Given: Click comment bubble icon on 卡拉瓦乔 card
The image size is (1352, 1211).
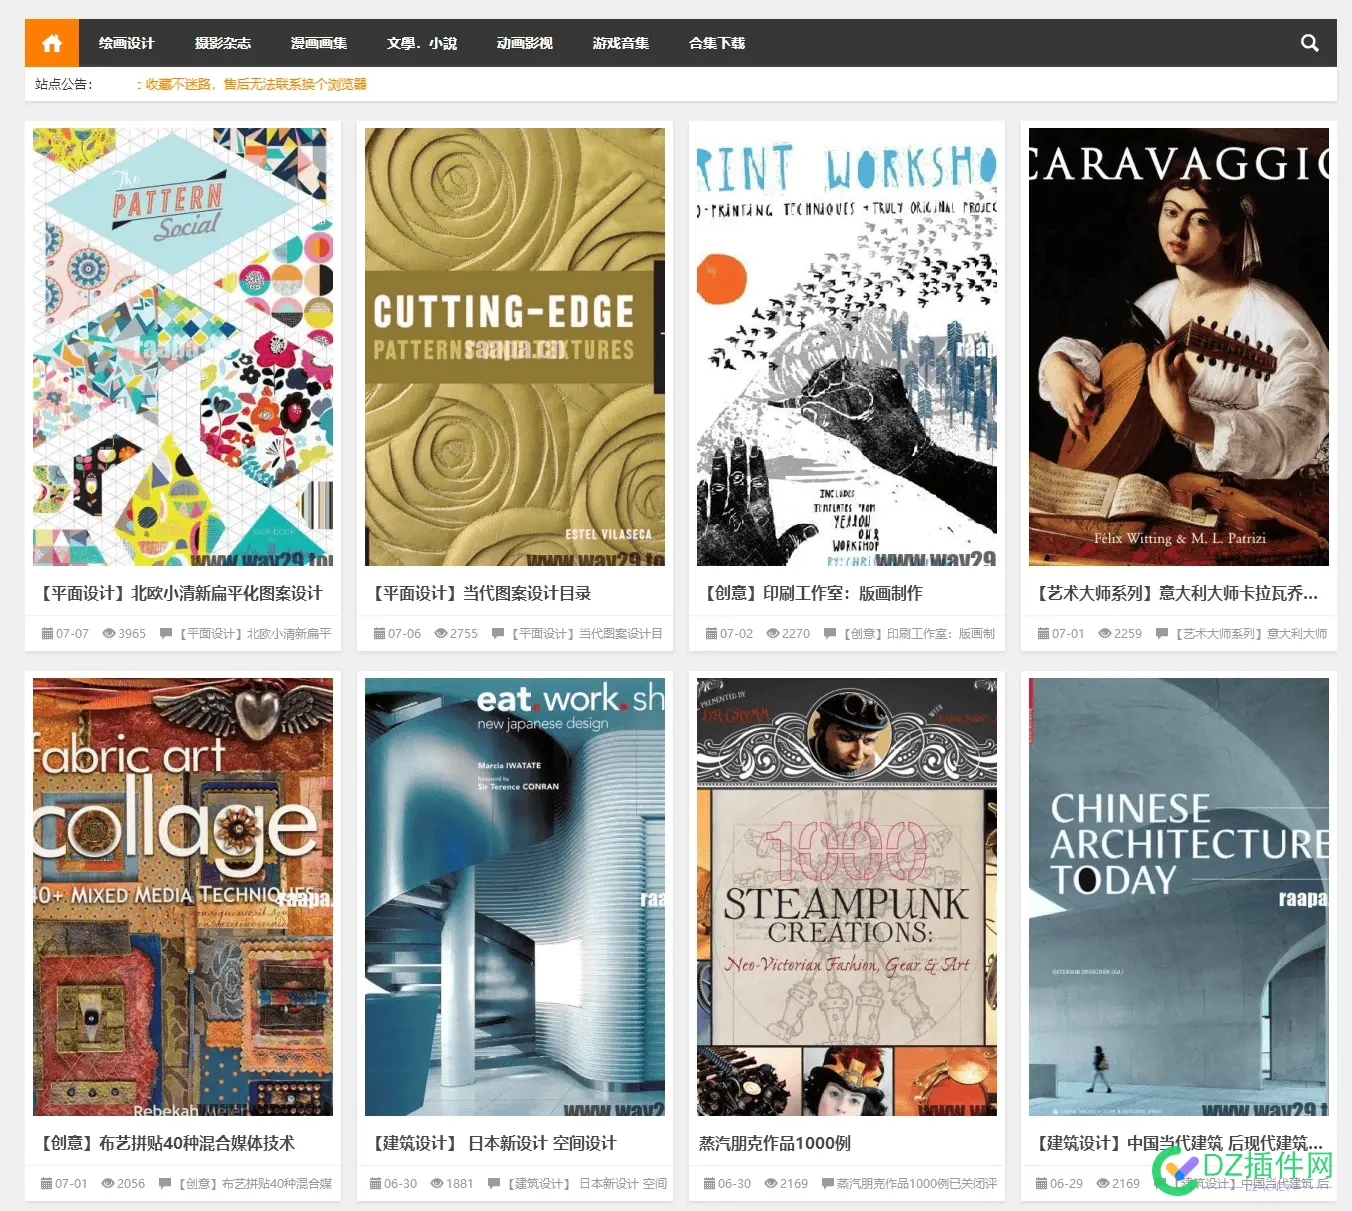Looking at the screenshot, I should tap(1162, 633).
